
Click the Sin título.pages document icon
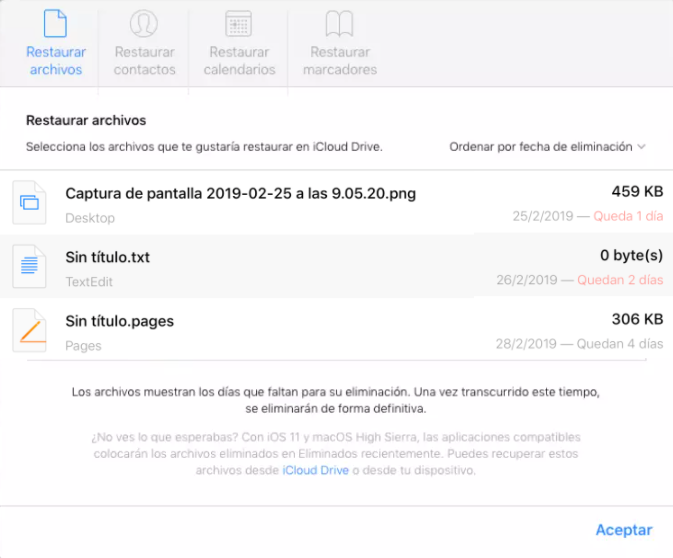pyautogui.click(x=29, y=330)
